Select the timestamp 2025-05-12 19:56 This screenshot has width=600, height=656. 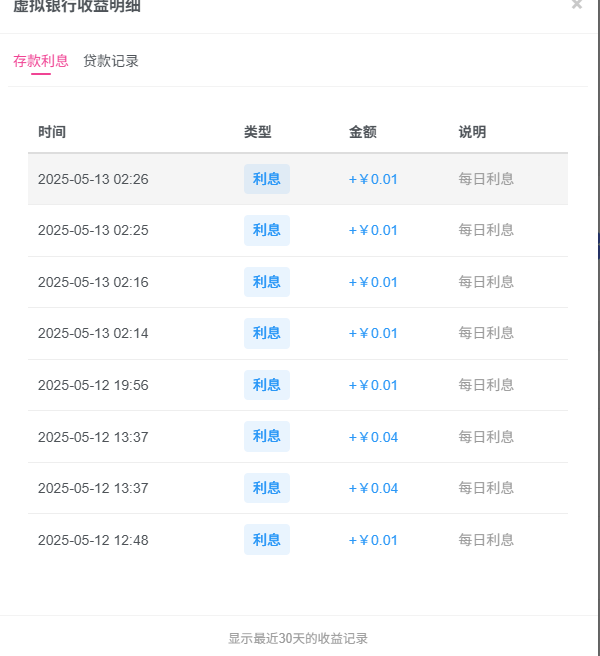point(93,385)
